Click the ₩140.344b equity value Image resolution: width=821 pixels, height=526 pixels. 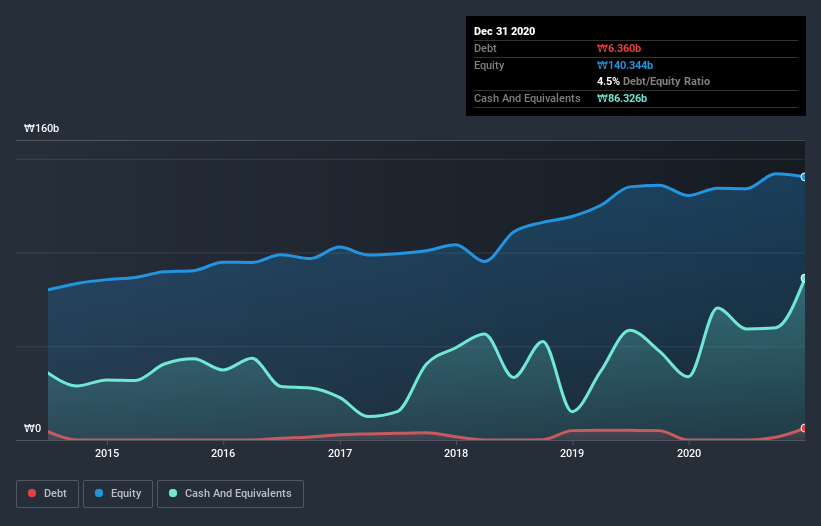click(625, 65)
